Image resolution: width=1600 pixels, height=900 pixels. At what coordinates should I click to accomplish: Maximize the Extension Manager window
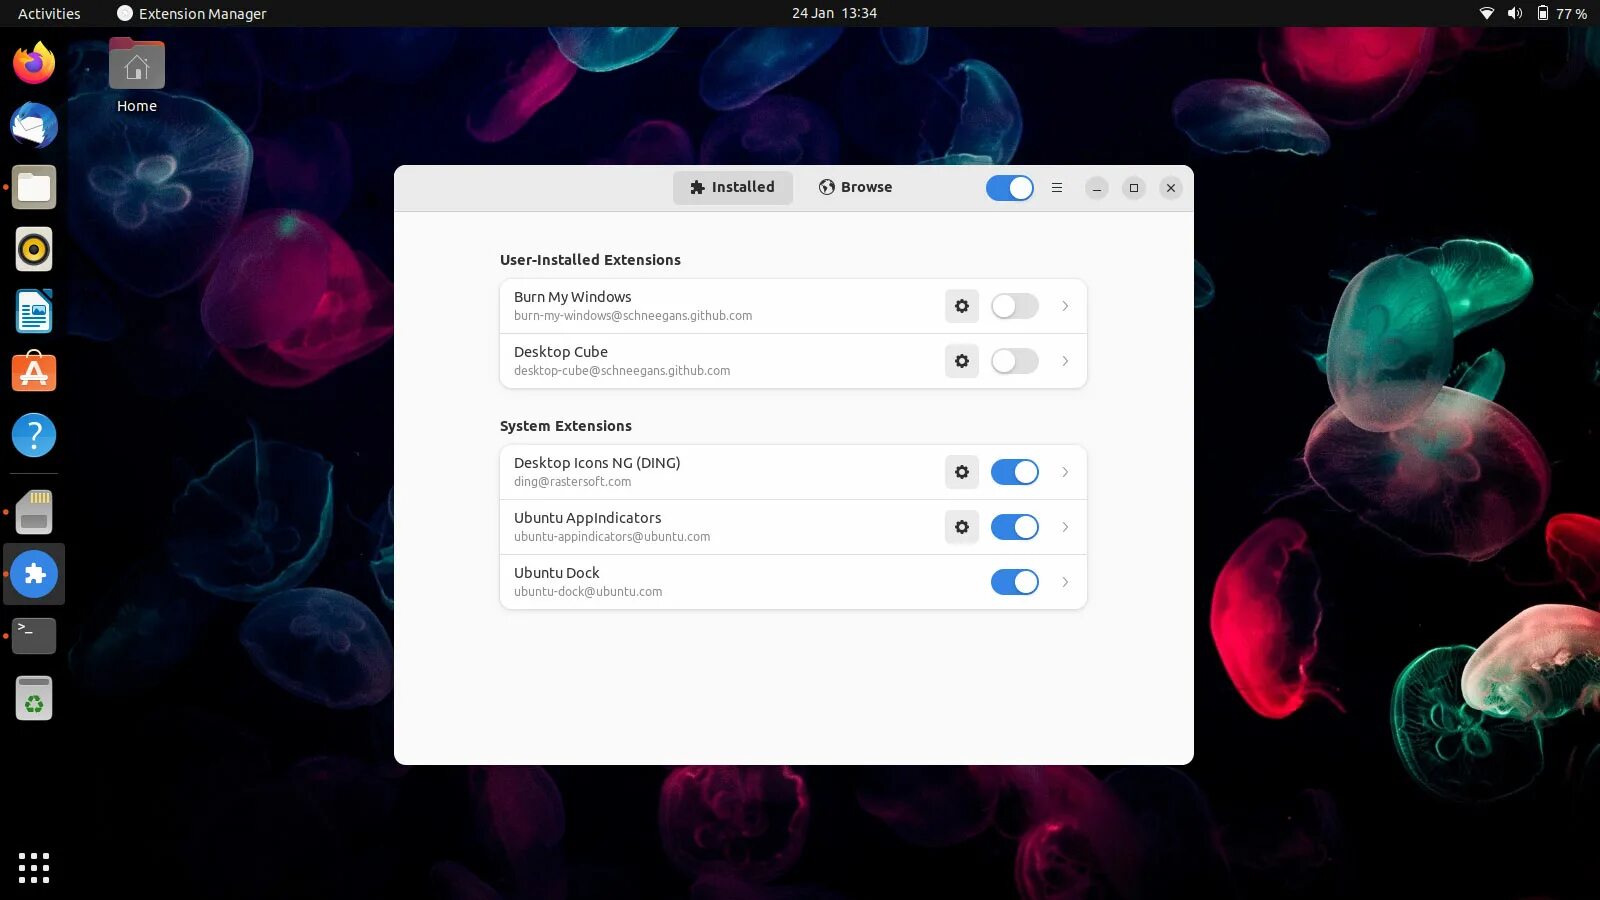point(1134,188)
